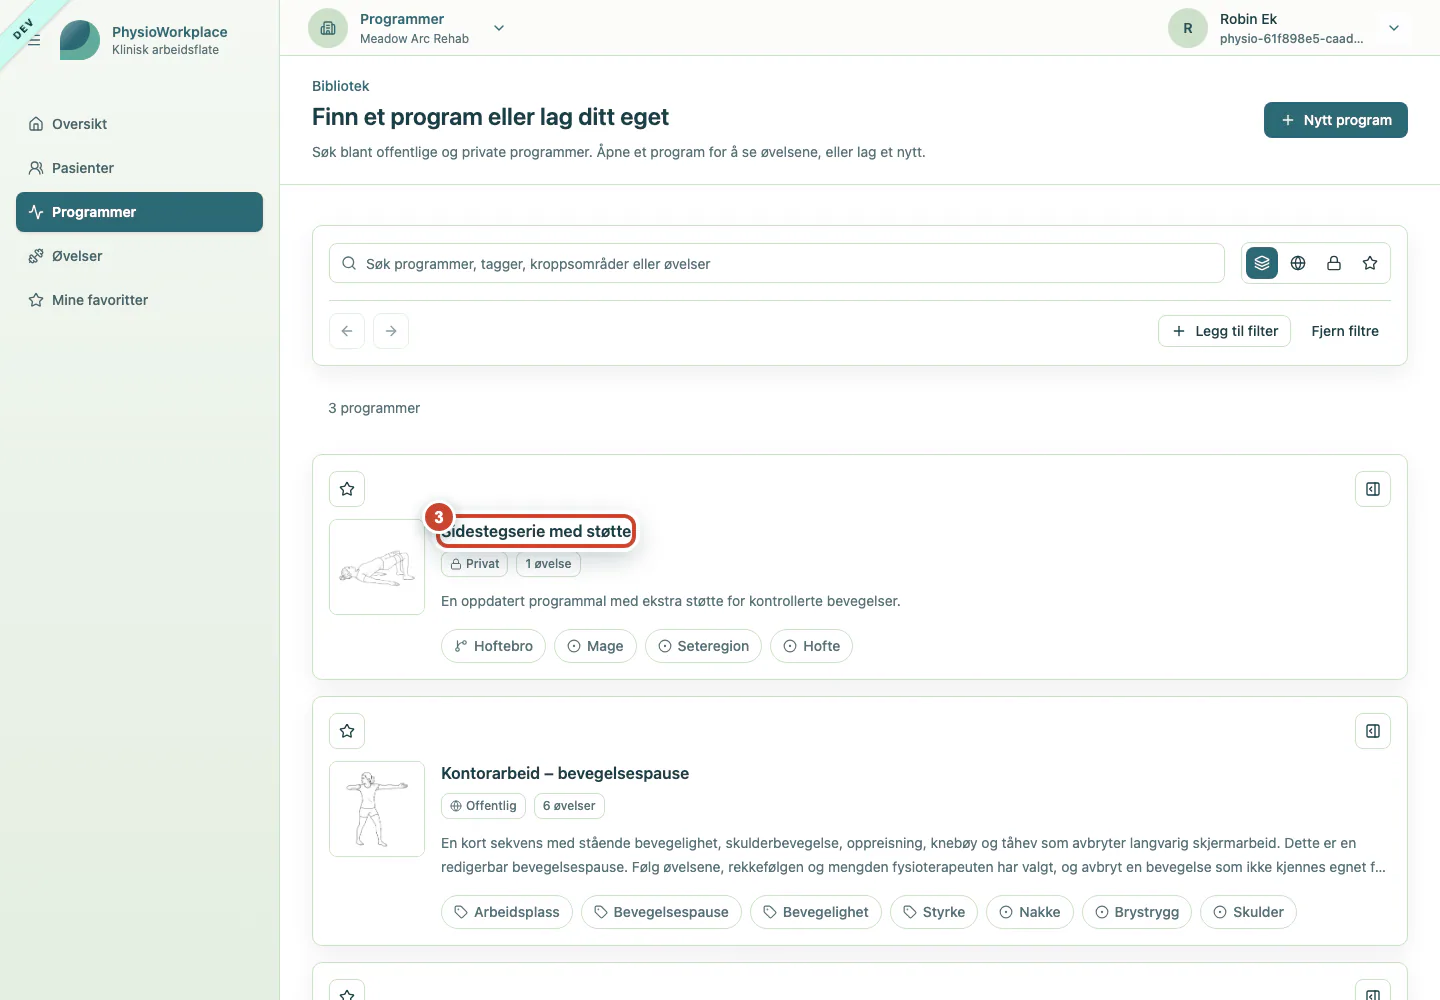Open the Kontorarbeid – bevegelsespause program title
The height and width of the screenshot is (1000, 1440).
(x=565, y=773)
